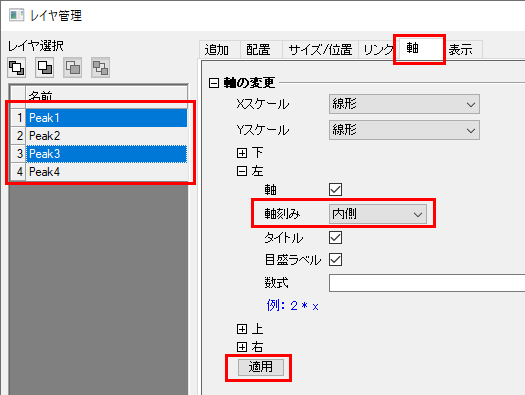Image resolution: width=525 pixels, height=395 pixels.
Task: Click row number 3 in layer list
Action: 18,154
